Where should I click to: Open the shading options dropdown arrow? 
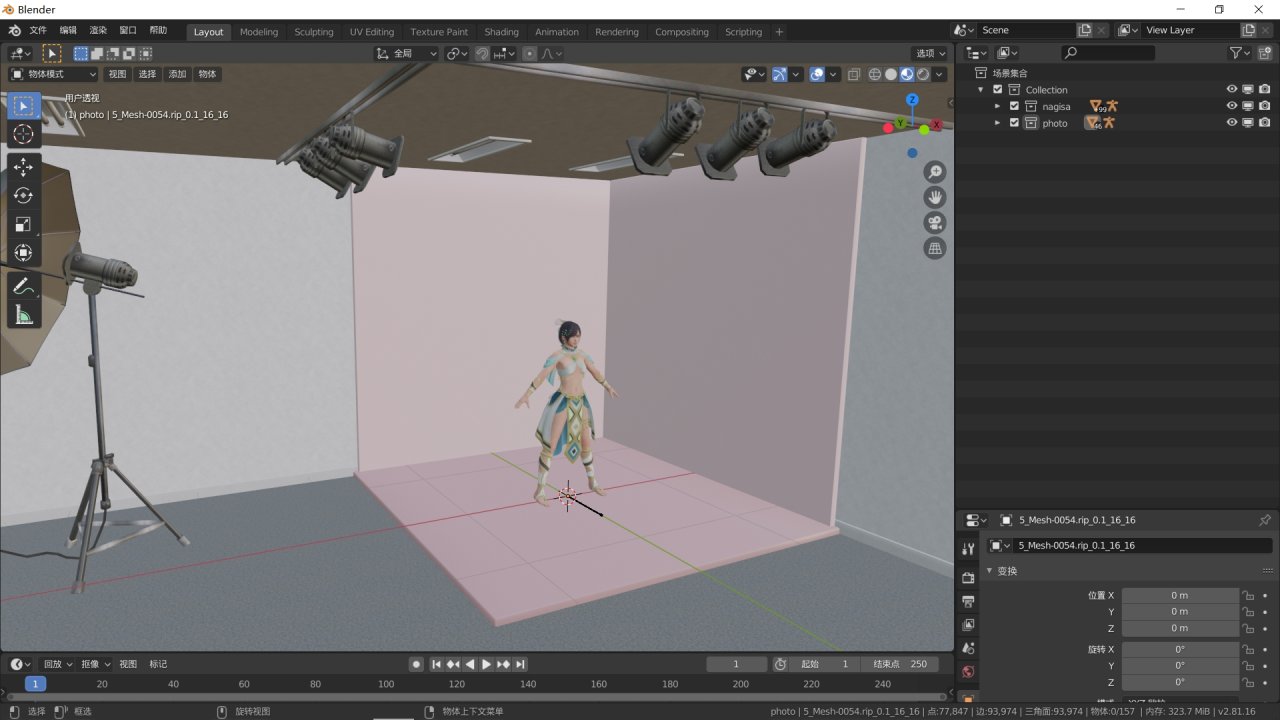coord(941,74)
